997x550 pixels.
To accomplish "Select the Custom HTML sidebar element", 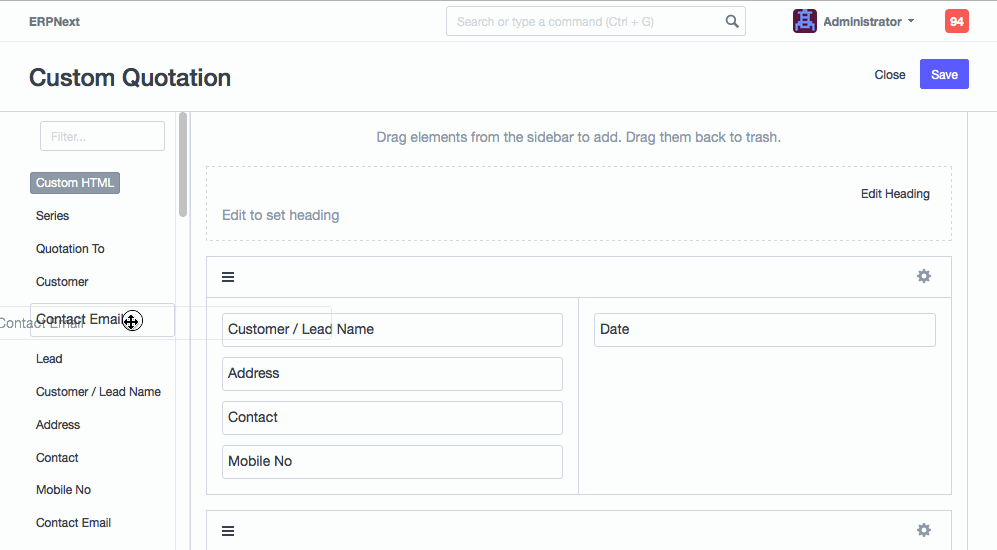I will 75,183.
